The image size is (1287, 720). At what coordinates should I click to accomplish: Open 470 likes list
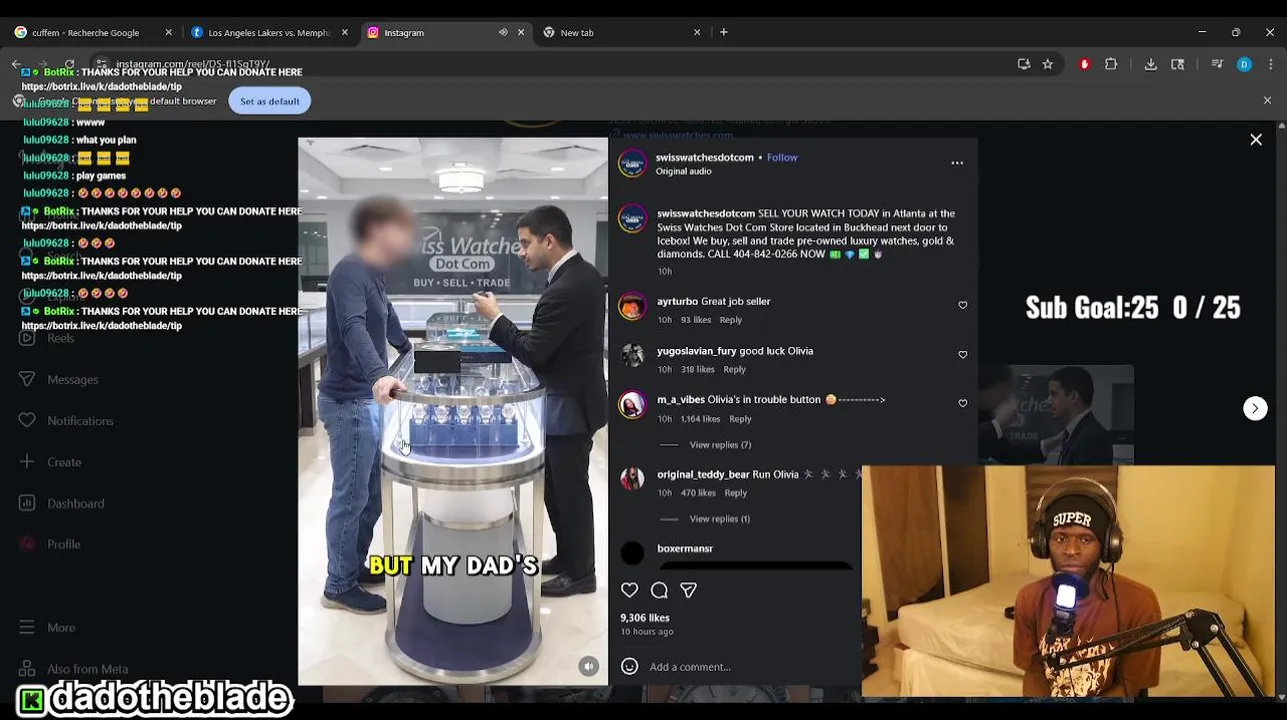coord(698,493)
